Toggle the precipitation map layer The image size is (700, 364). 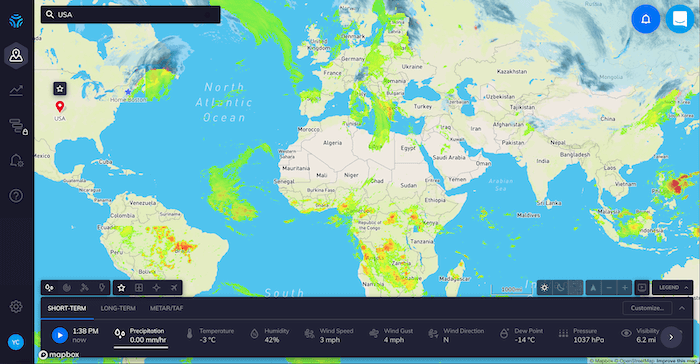point(50,288)
